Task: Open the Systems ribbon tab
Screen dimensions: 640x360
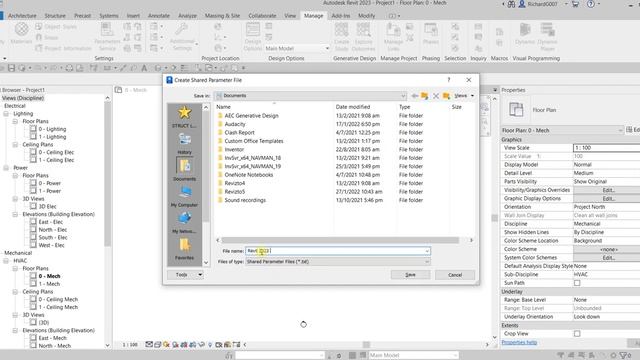Action: [x=109, y=16]
